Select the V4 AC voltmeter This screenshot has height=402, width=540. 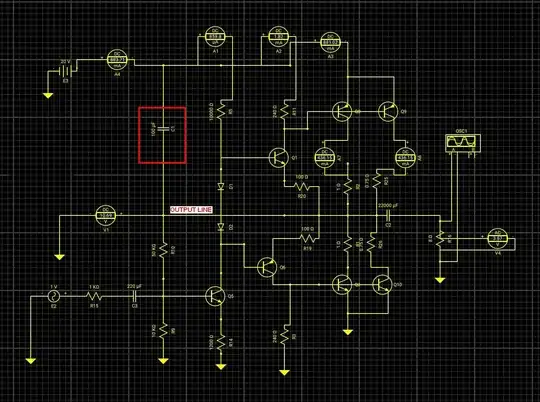click(498, 238)
